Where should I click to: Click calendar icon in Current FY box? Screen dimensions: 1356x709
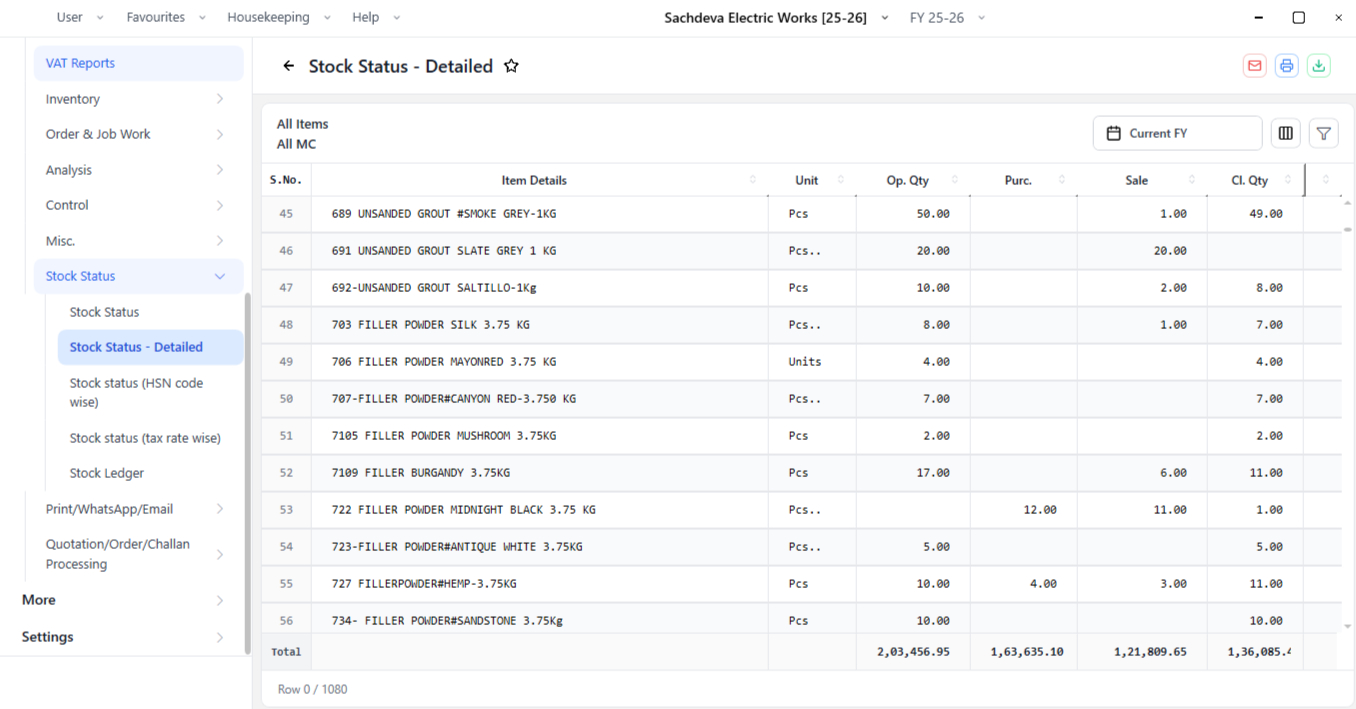(1113, 133)
